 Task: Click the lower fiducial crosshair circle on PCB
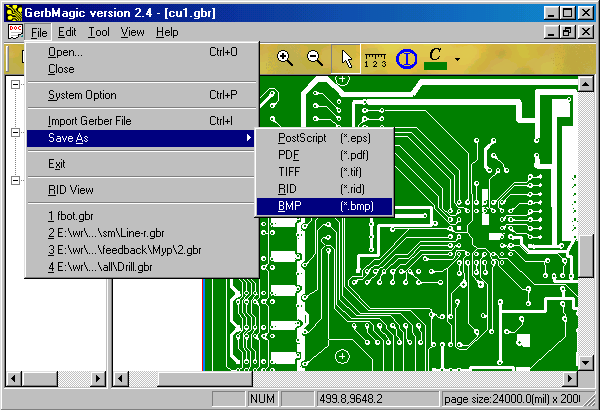(x=342, y=356)
